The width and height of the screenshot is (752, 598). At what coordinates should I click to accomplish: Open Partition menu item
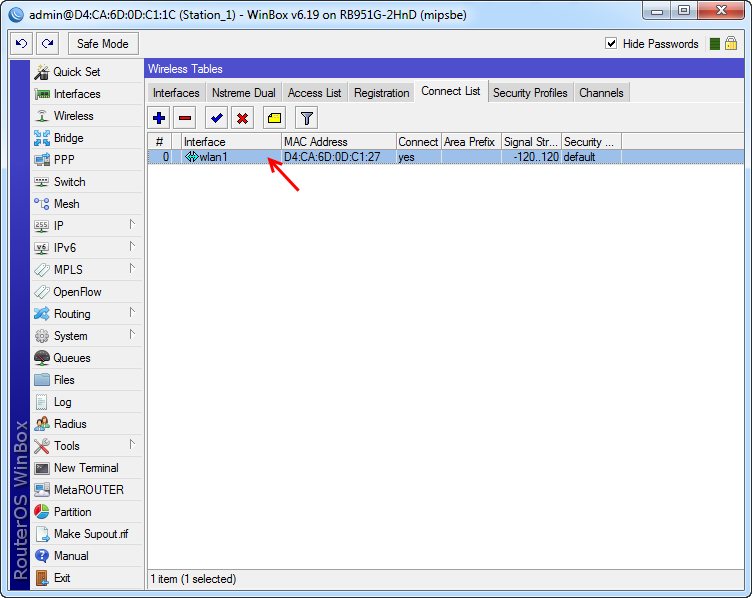[87, 512]
